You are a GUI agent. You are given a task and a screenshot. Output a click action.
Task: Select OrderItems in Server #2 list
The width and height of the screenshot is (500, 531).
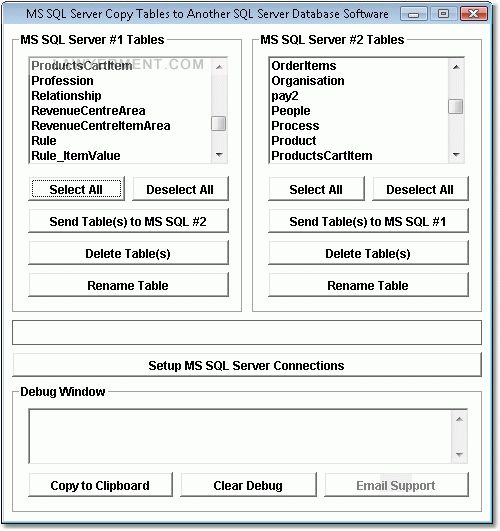359,65
